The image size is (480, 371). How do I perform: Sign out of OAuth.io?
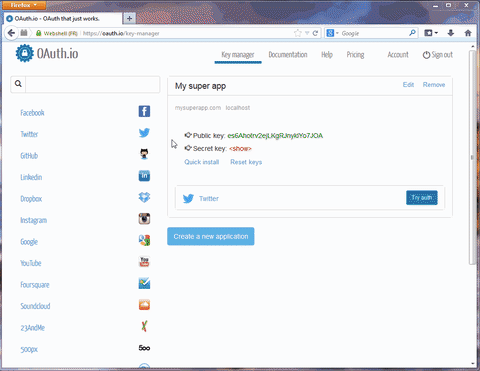pos(438,55)
